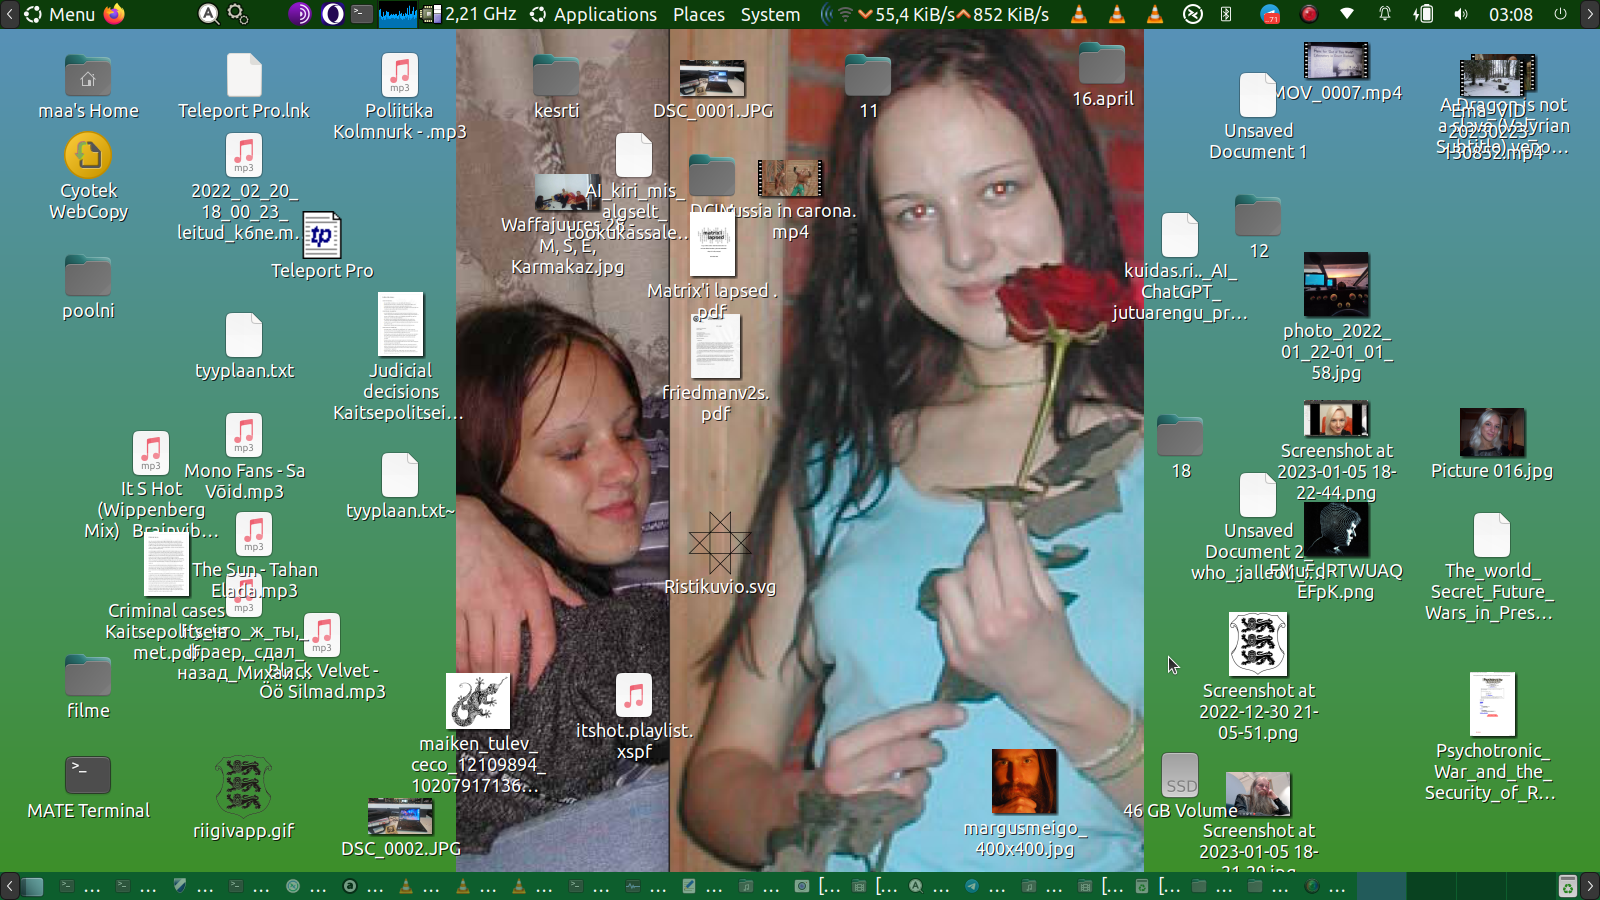Image resolution: width=1600 pixels, height=900 pixels.
Task: Select the DSC_0001.JPG thumbnail
Action: coord(712,89)
